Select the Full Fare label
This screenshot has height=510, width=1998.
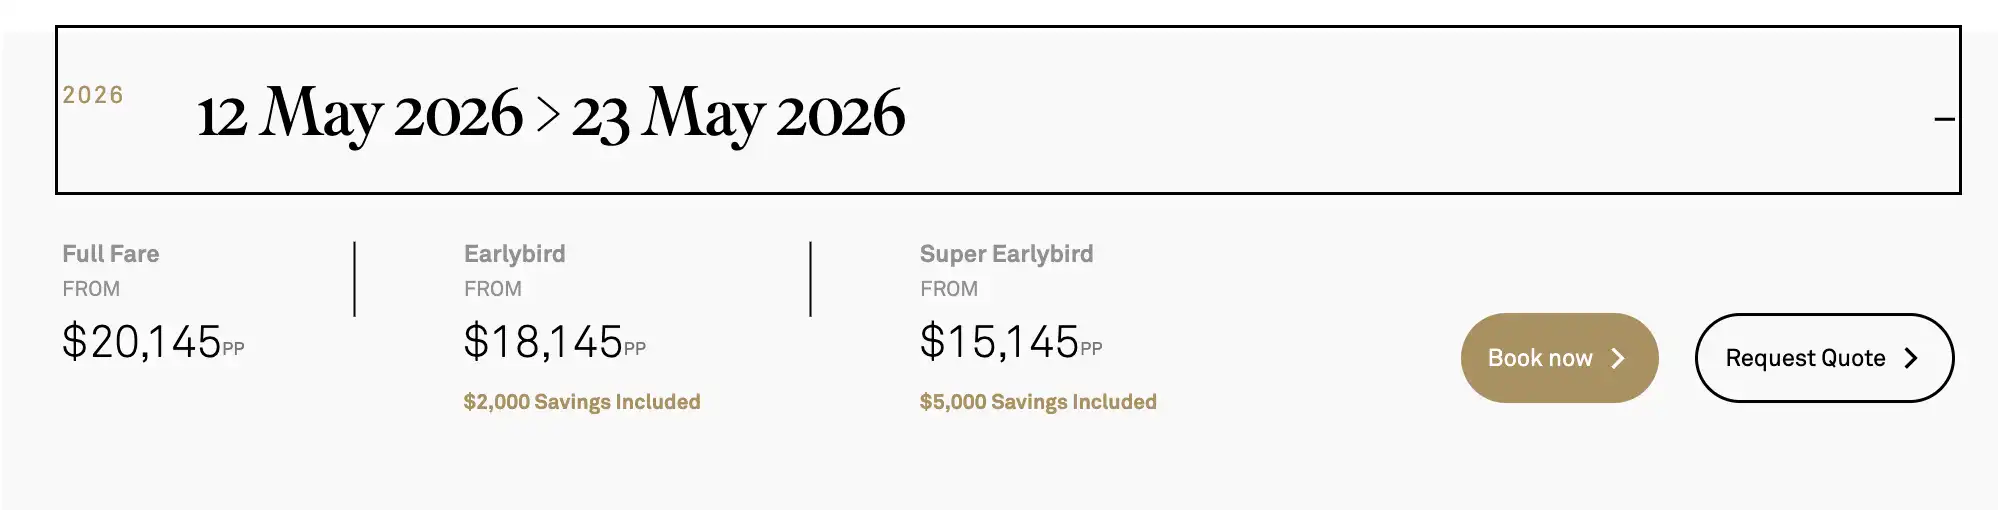click(x=111, y=254)
